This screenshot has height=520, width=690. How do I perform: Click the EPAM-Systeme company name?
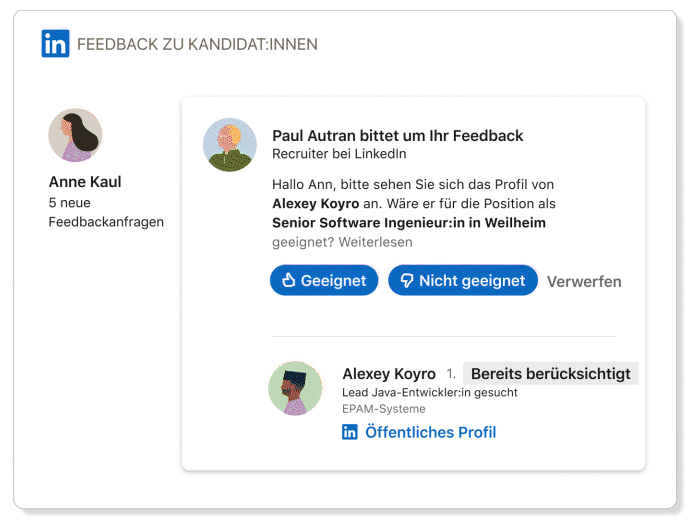(x=383, y=409)
